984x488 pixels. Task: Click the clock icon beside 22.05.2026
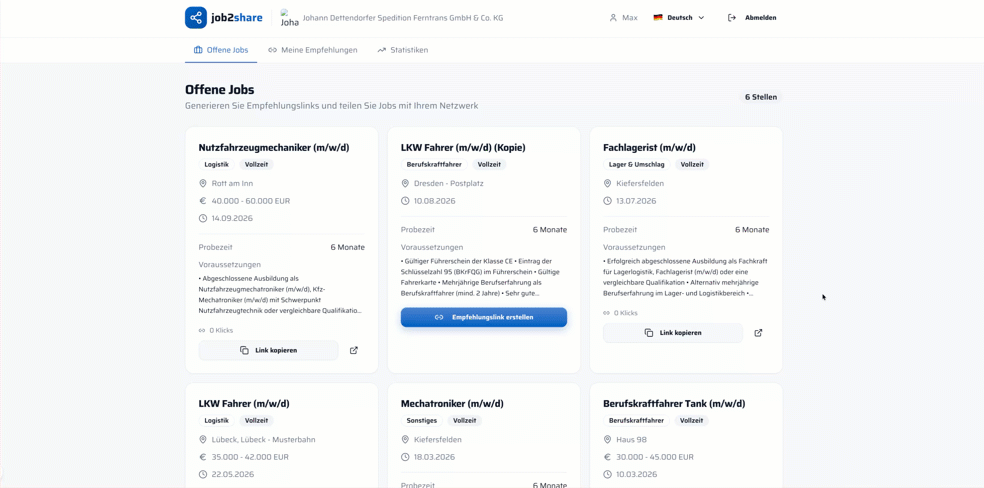pos(203,474)
